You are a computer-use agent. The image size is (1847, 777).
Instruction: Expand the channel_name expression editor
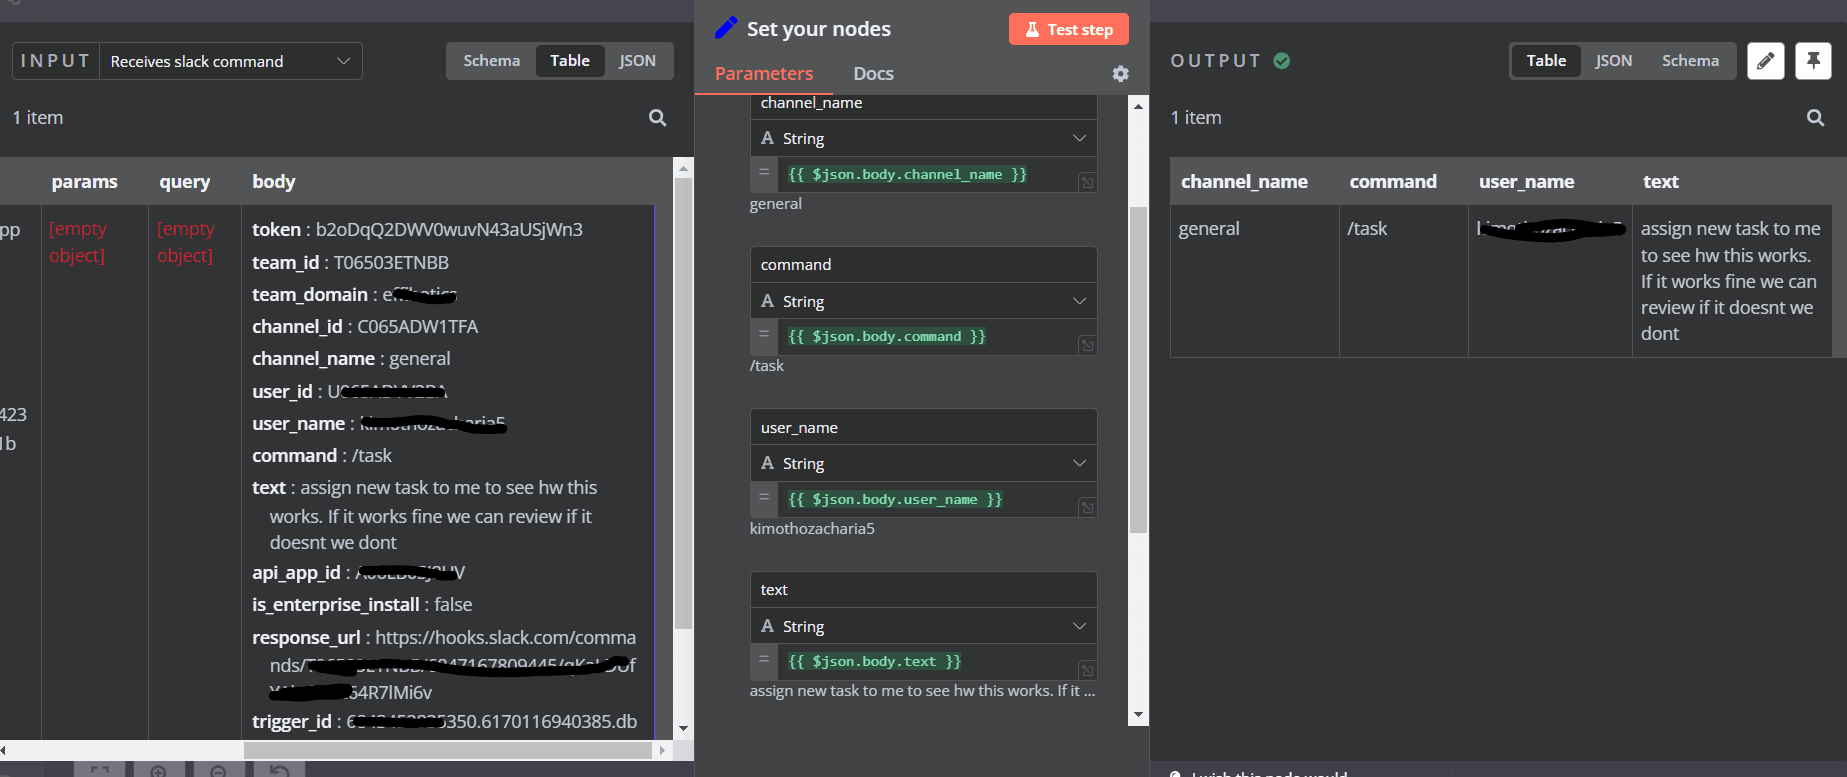tap(1087, 182)
